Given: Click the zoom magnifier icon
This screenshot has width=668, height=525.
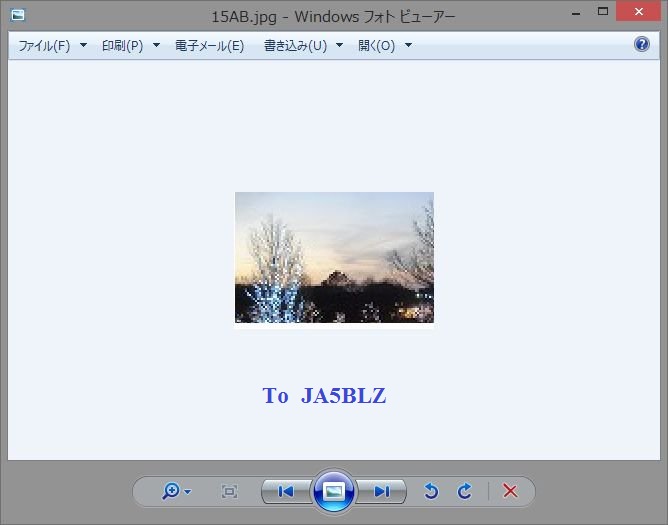Looking at the screenshot, I should click(170, 491).
